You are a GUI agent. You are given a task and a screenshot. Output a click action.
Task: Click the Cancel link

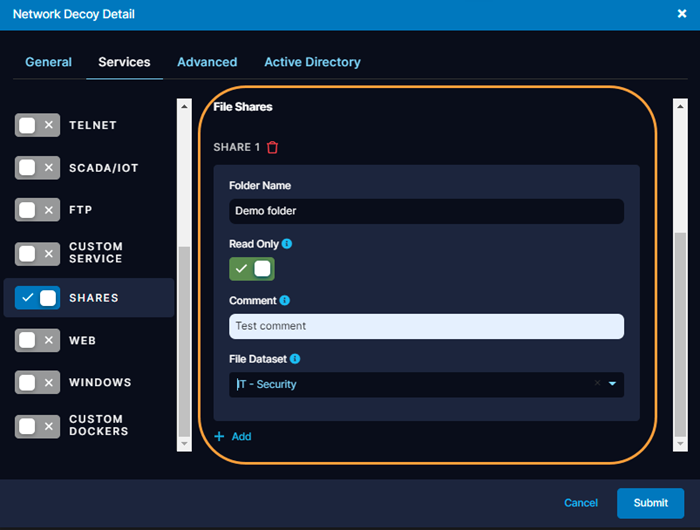581,503
